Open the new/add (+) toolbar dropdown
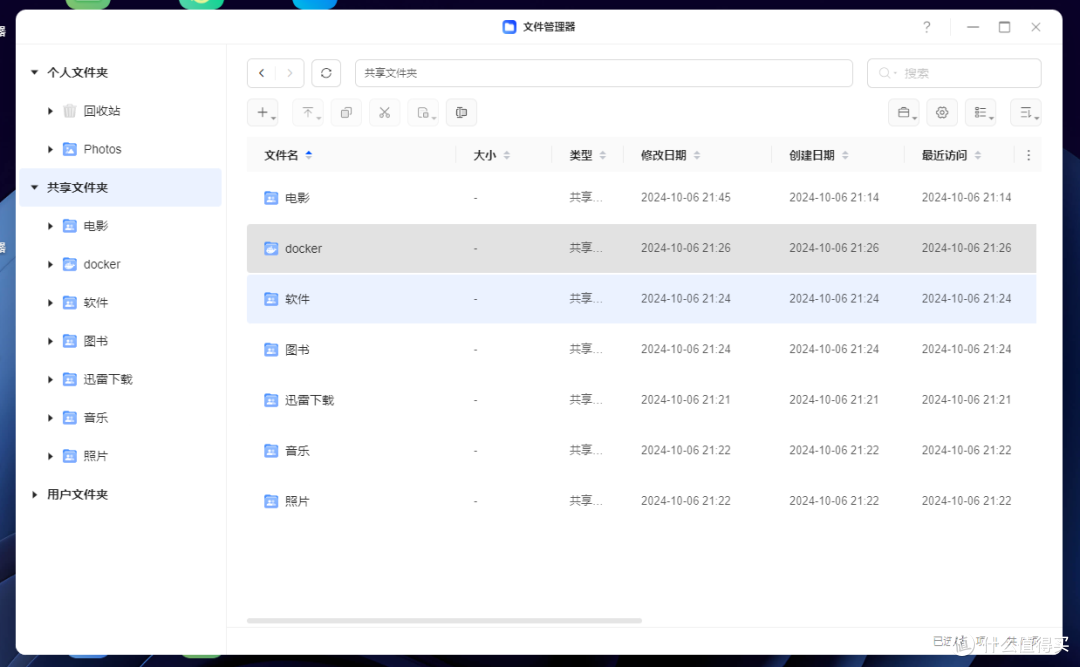The image size is (1080, 667). tap(262, 112)
